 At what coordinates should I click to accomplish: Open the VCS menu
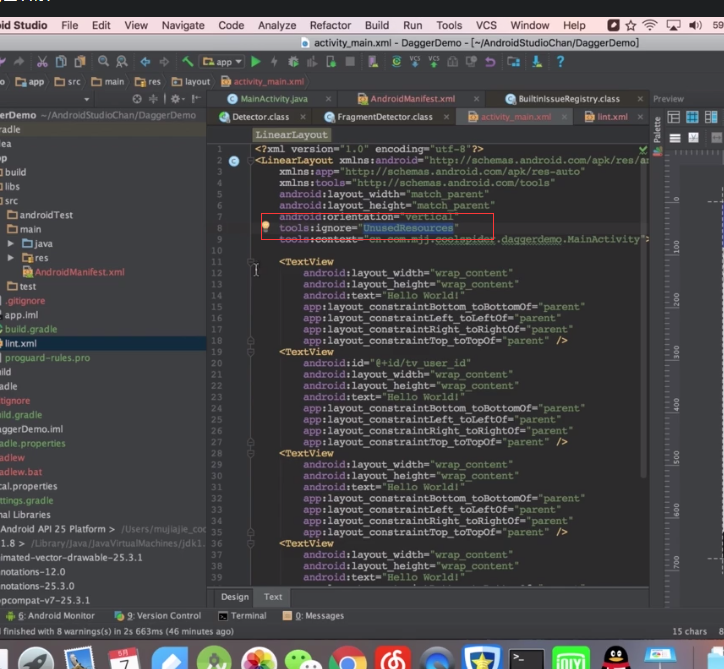[x=486, y=25]
